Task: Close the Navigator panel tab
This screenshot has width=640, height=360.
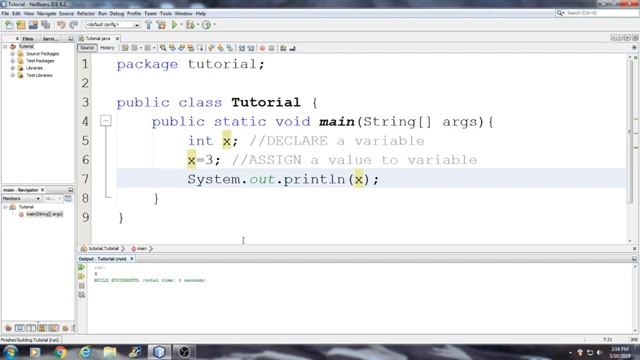Action: pyautogui.click(x=42, y=190)
